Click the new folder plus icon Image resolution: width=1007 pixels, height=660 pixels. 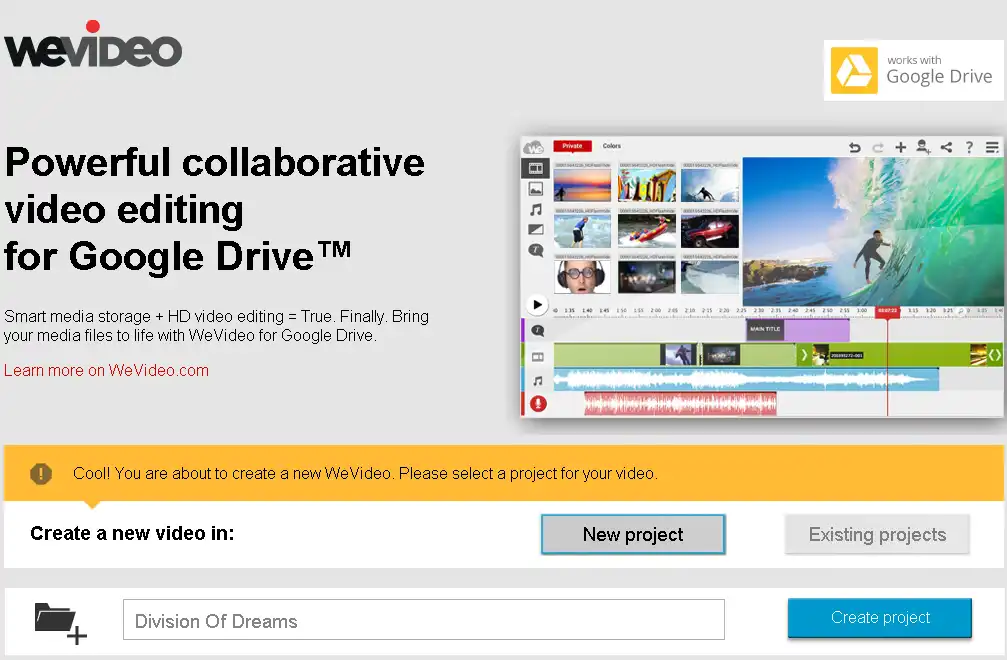pos(60,623)
